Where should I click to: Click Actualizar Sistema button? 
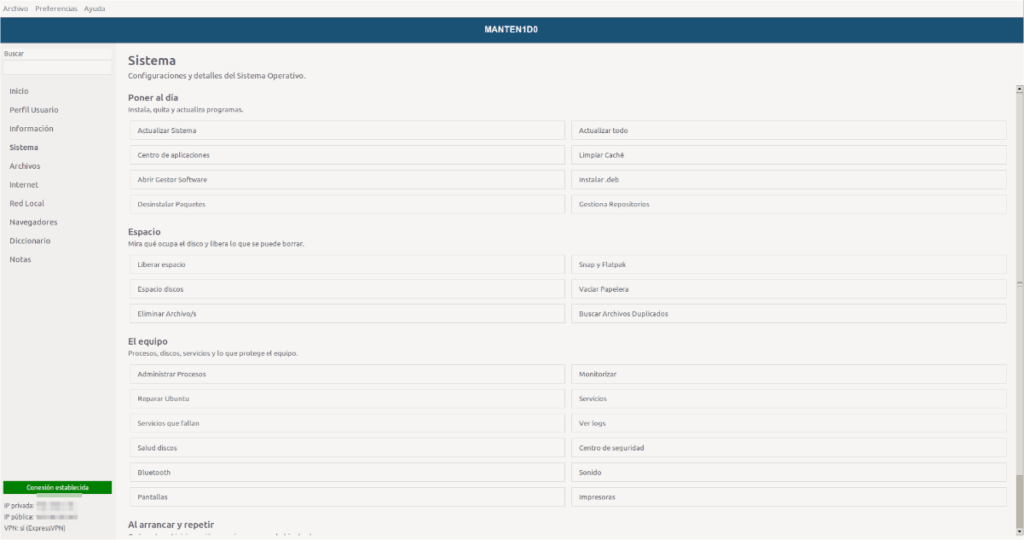click(347, 130)
